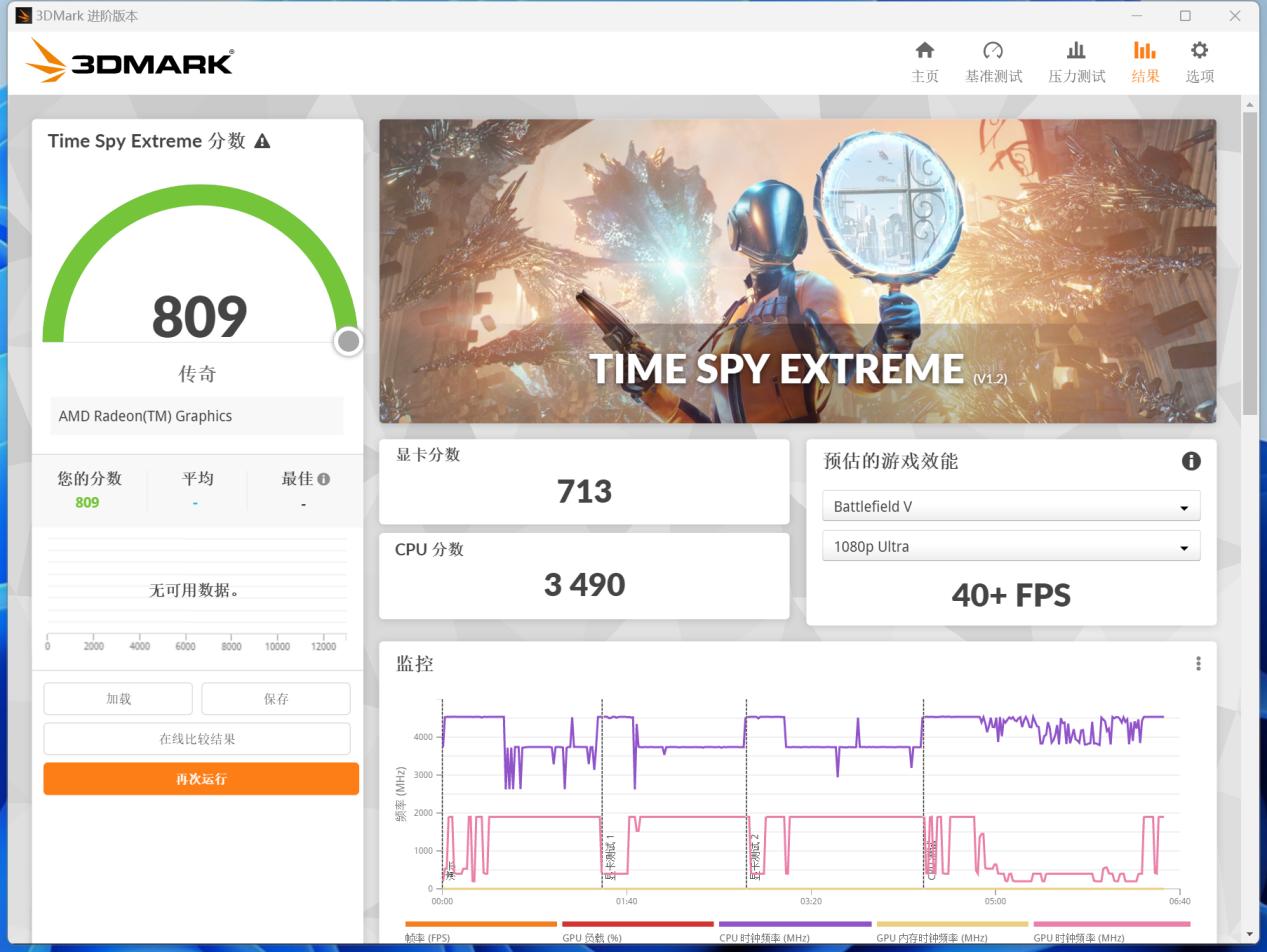Screen dimensions: 1267x952
Task: Click 在线比较结果 compare results online
Action: pyautogui.click(x=197, y=739)
